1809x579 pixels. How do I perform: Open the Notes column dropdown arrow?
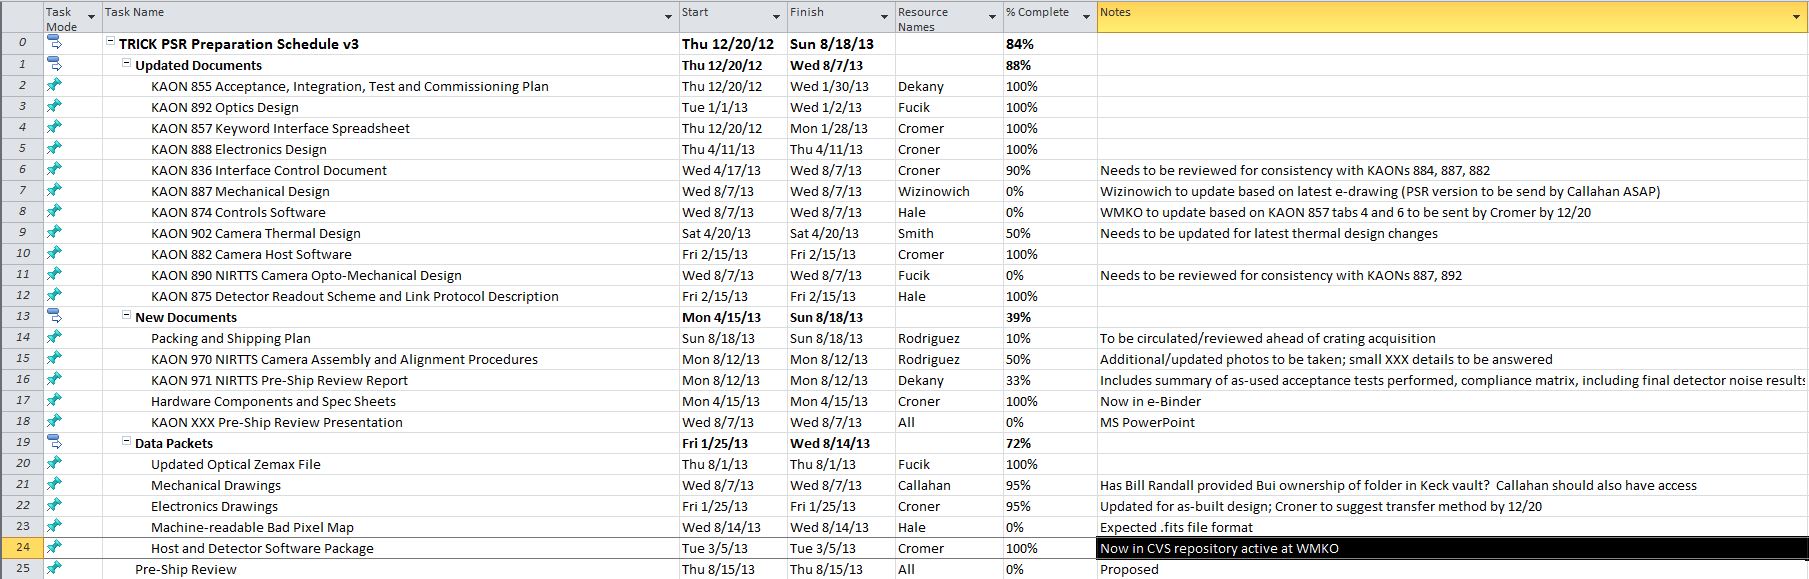[x=1796, y=17]
